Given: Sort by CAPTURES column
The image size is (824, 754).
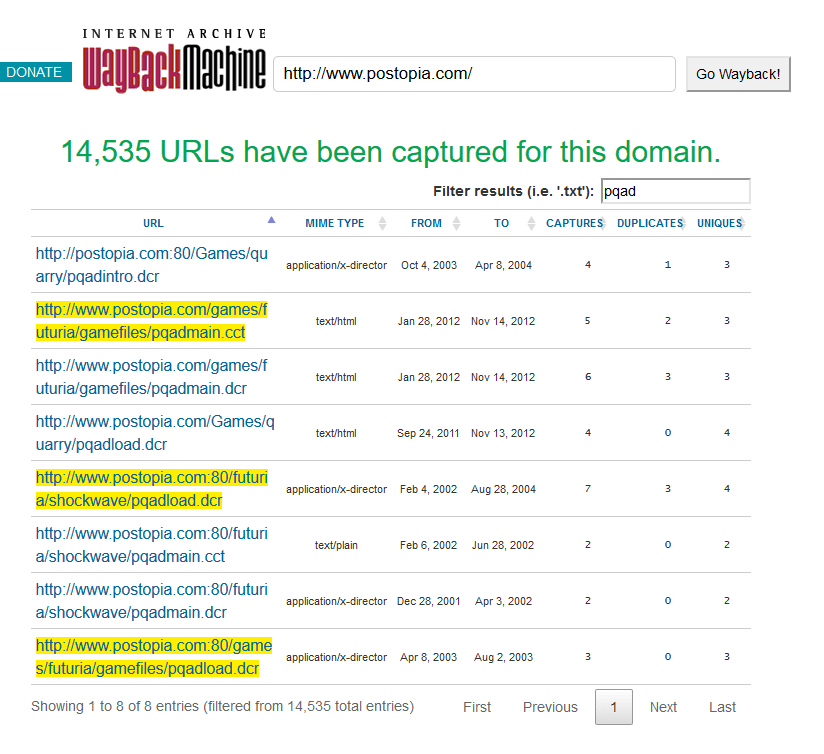Looking at the screenshot, I should 574,223.
